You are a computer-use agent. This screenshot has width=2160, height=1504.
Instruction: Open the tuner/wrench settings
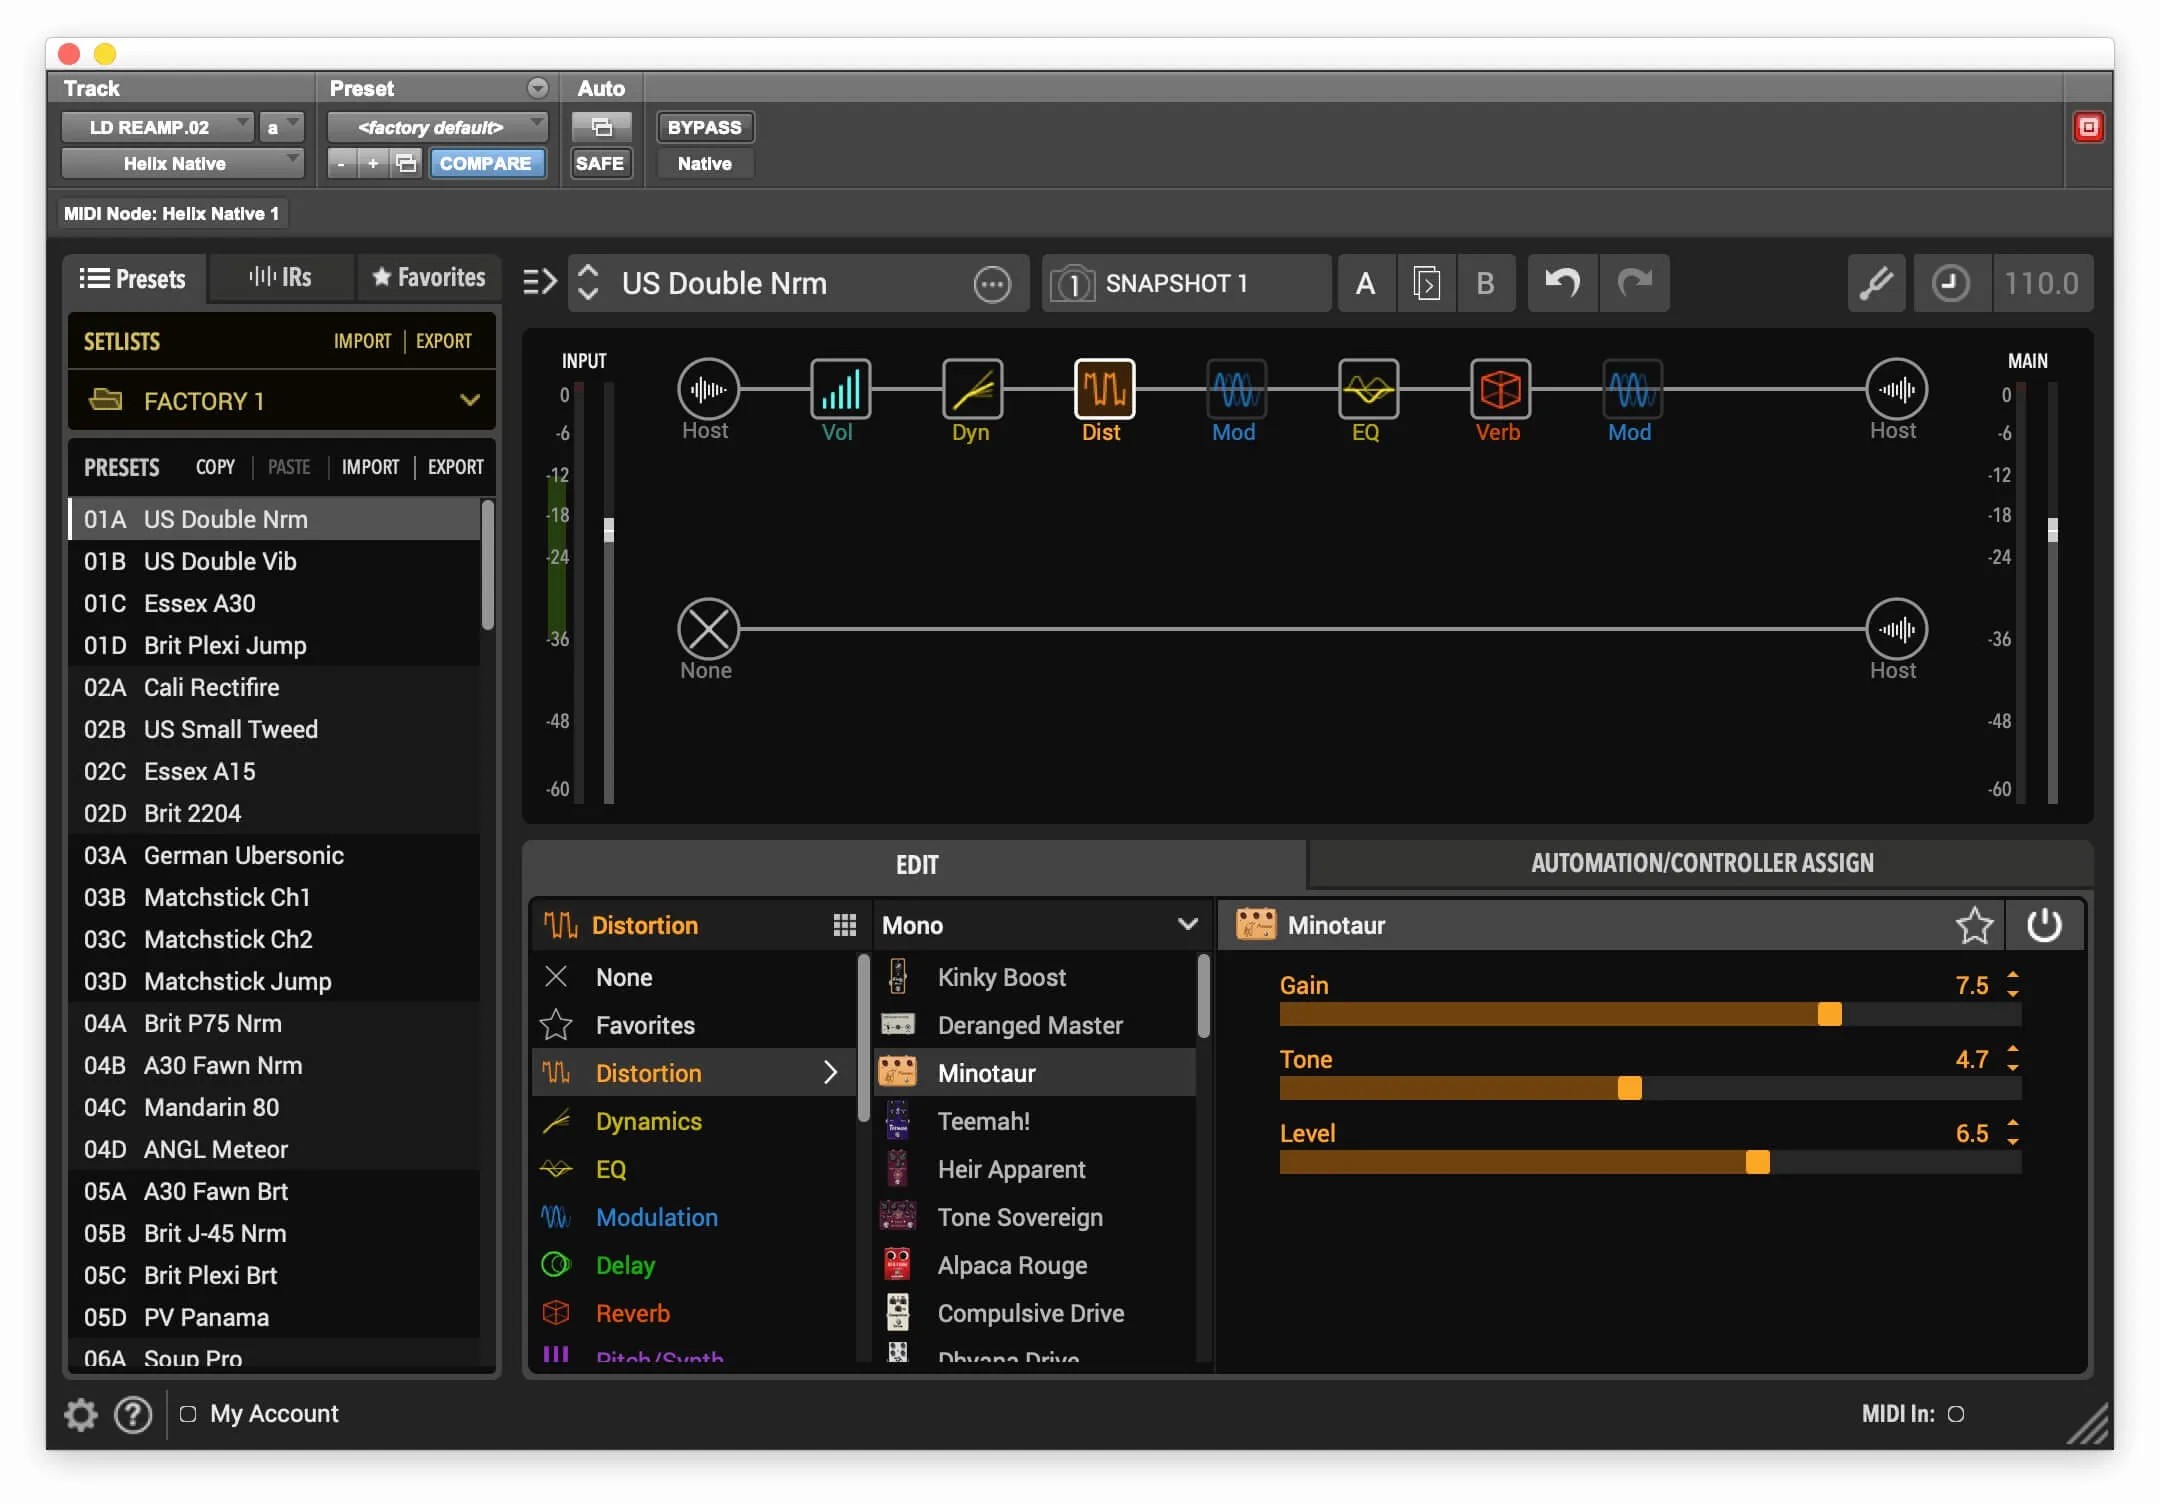pos(1876,283)
